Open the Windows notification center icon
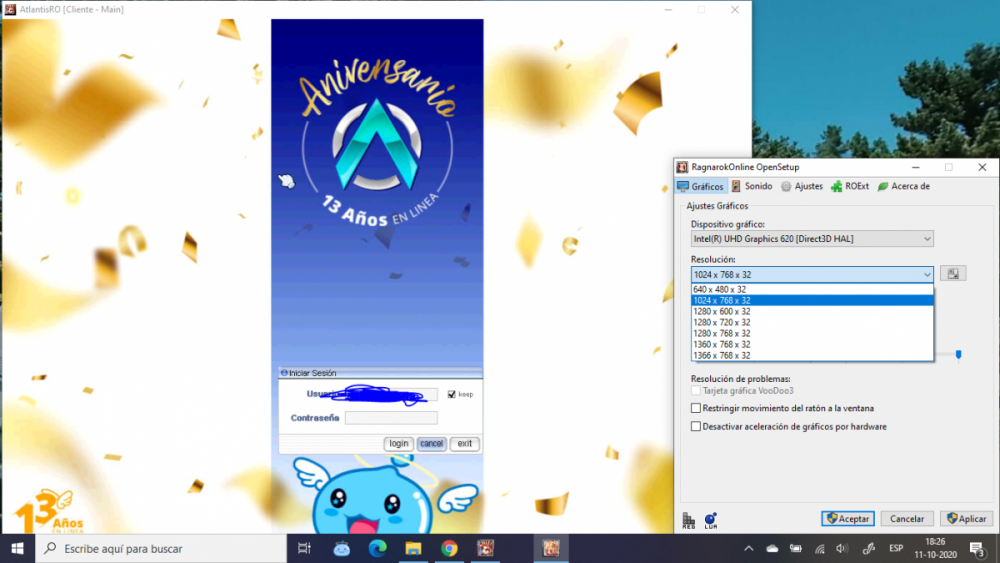Viewport: 1000px width, 563px height. point(976,548)
